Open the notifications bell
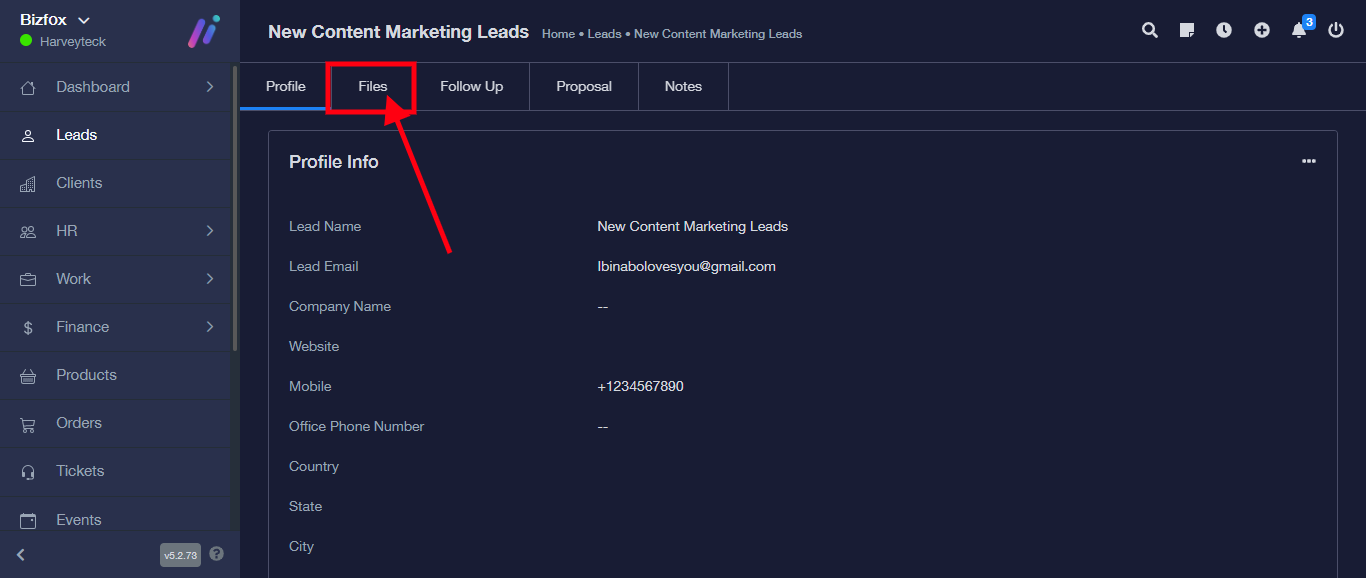 coord(1299,30)
